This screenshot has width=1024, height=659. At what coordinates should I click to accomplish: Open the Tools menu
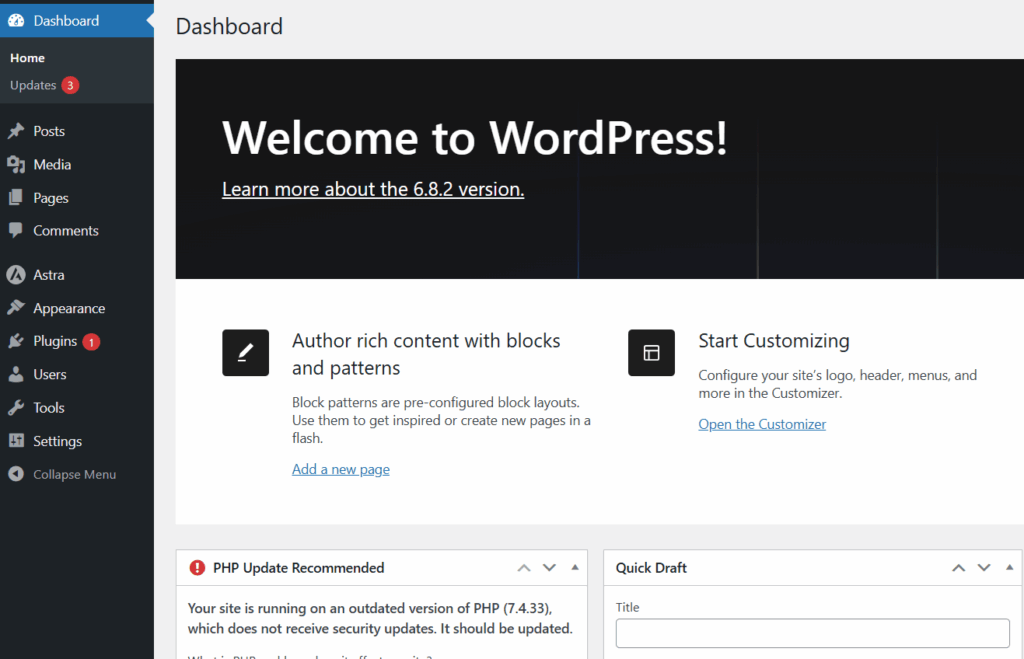[x=77, y=408]
